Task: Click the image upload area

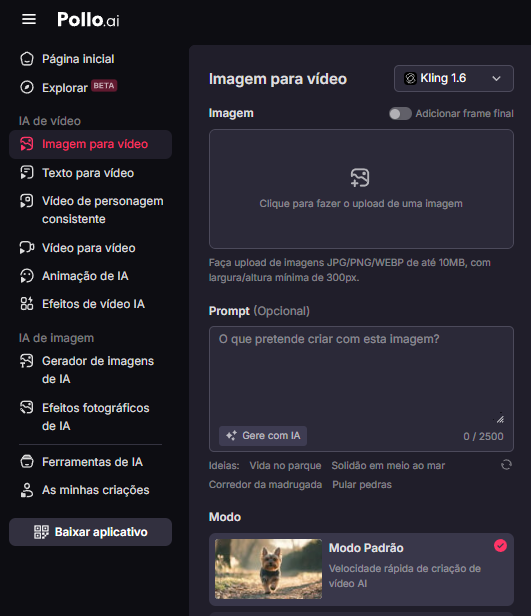Action: pyautogui.click(x=361, y=189)
